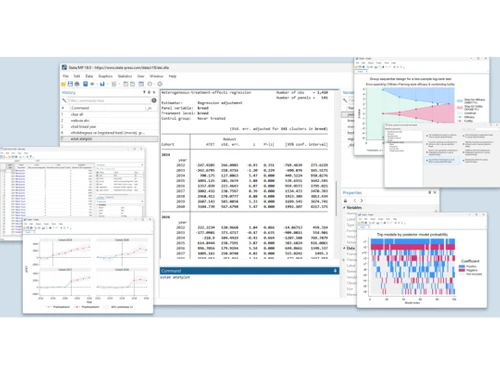The image size is (500, 375).
Task: Open the Data Editor (edit) toolbar icon
Action: point(126,84)
